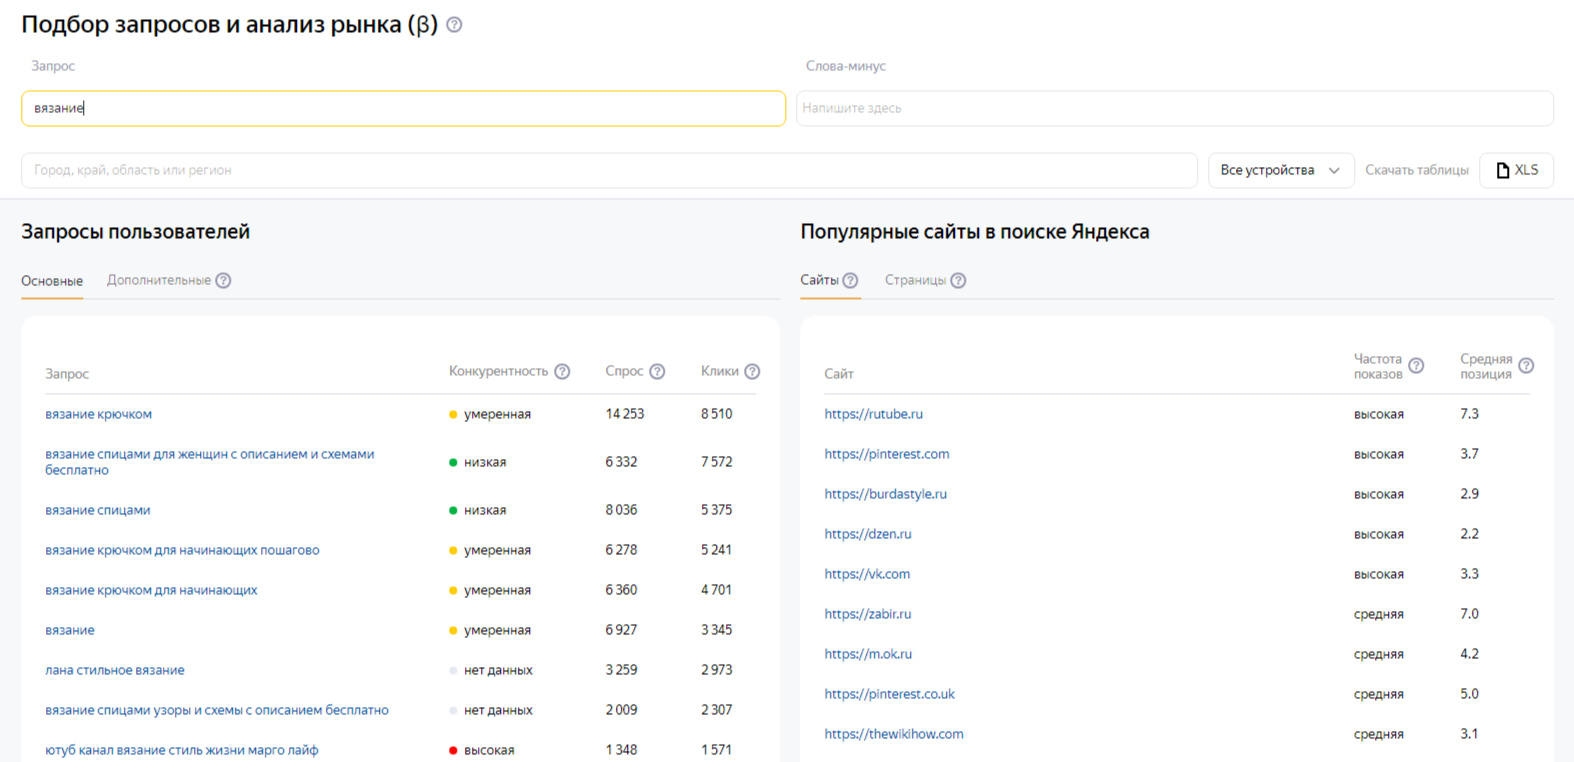
Task: Open query вязание крючком для начинающих пошагово
Action: coord(182,550)
